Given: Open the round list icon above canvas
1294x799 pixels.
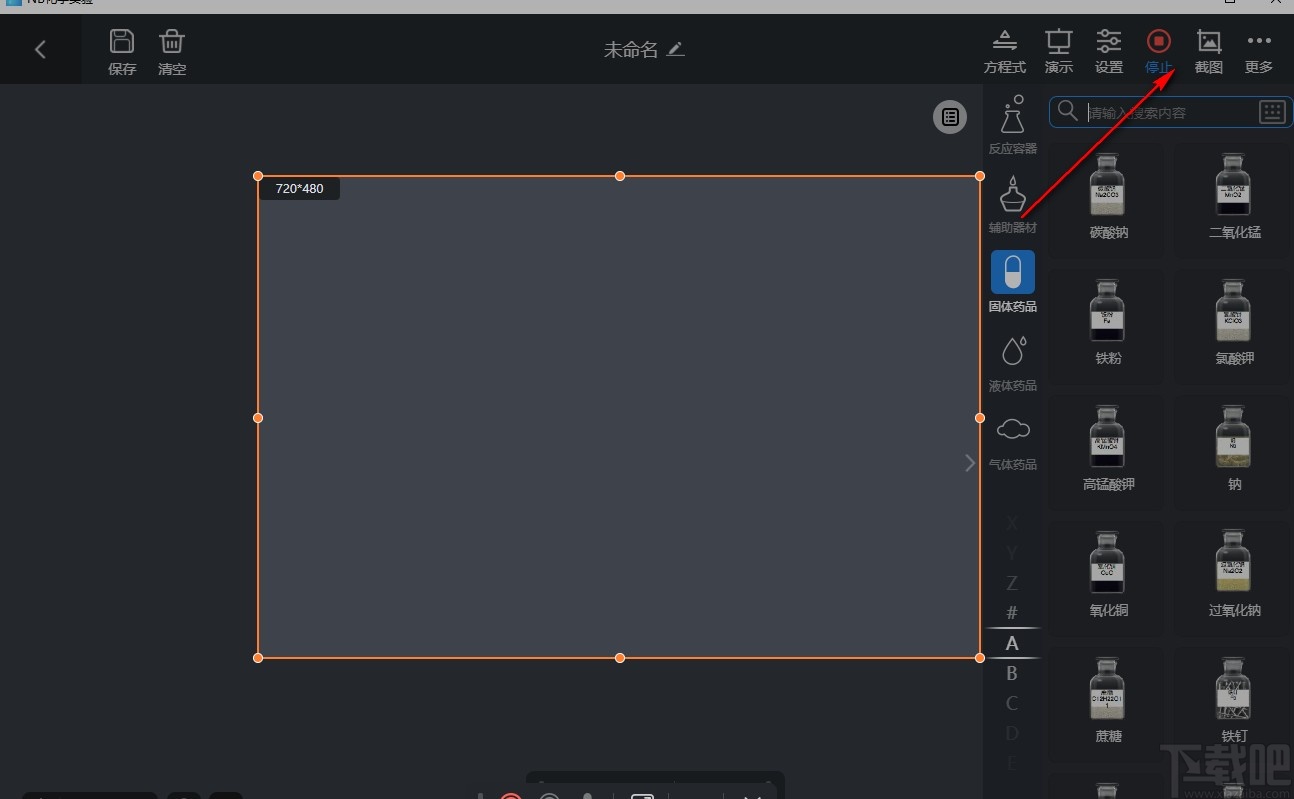Looking at the screenshot, I should [950, 117].
